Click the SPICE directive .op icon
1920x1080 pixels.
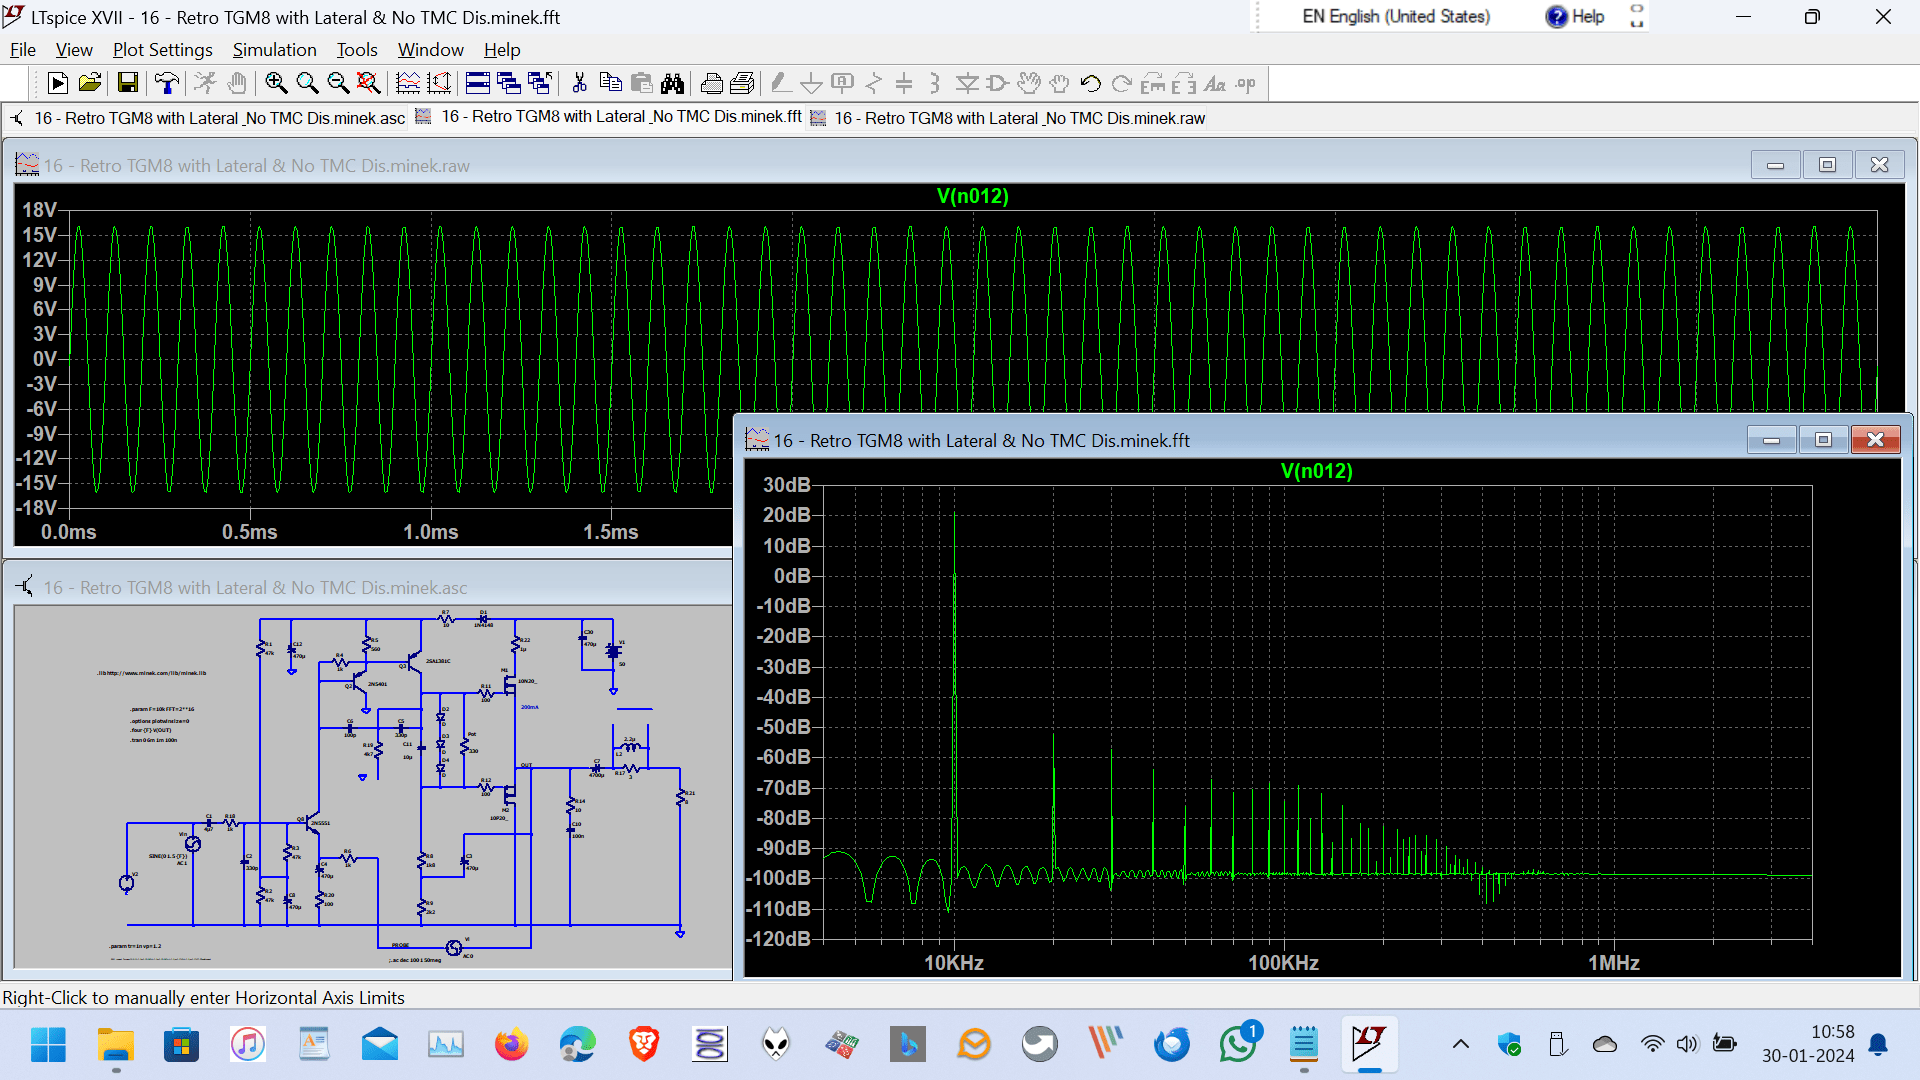click(1246, 84)
